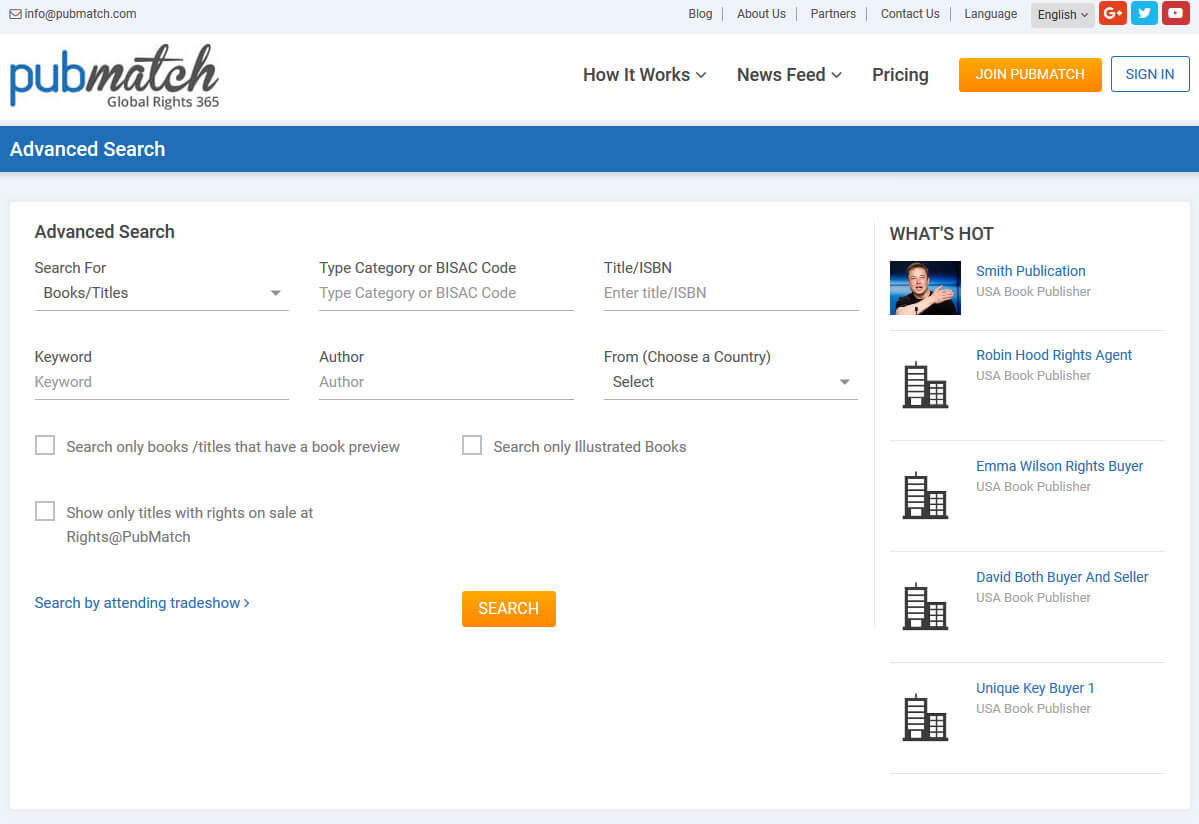Viewport: 1199px width, 824px height.
Task: Click building icon next to Emma Wilson Rights Buyer
Action: pos(925,496)
